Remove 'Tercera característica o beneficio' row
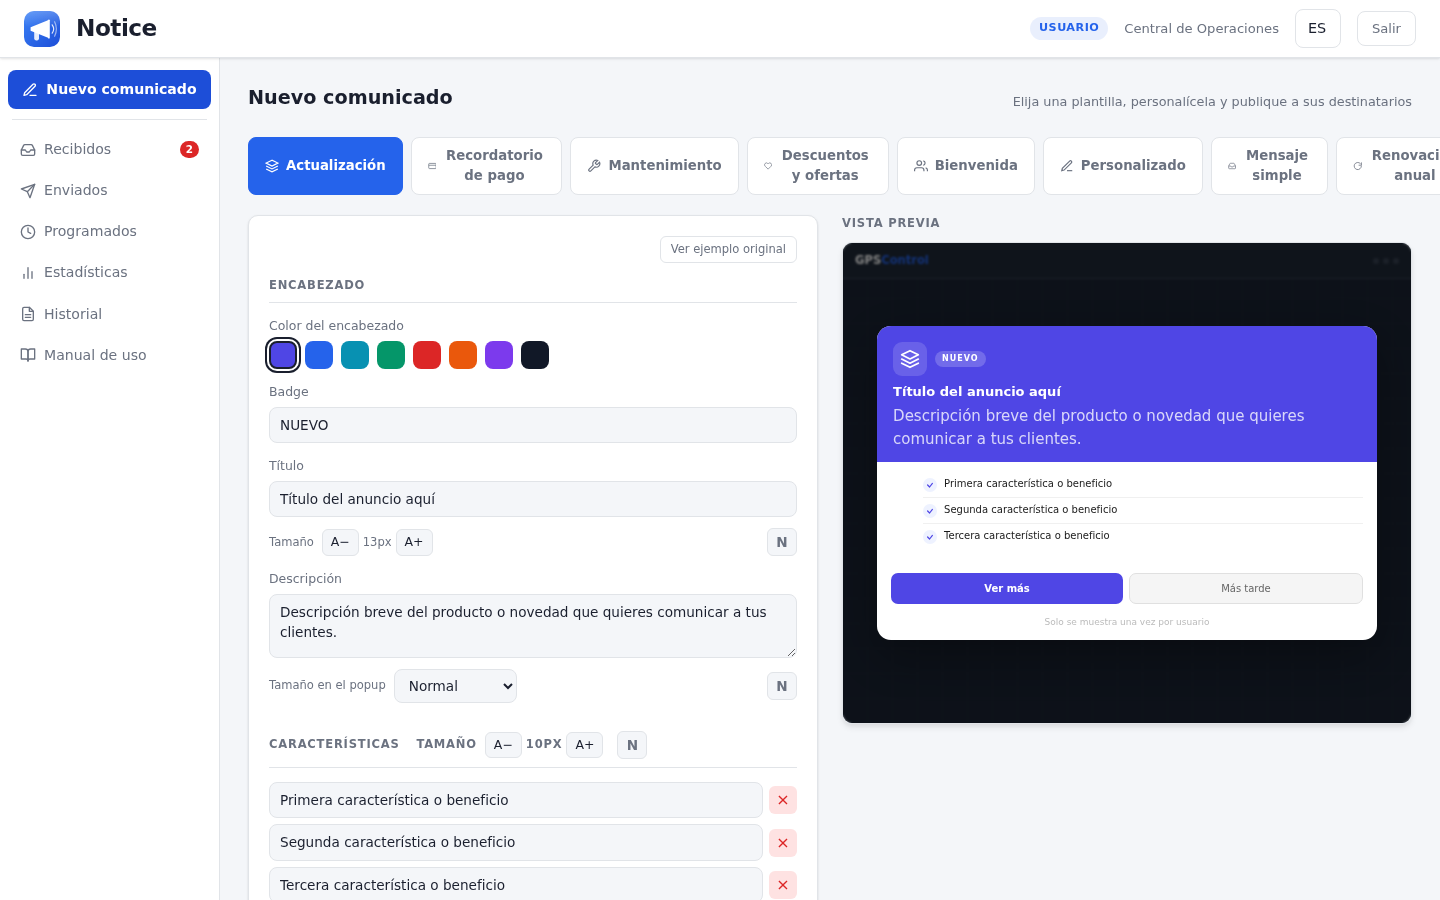 point(783,885)
